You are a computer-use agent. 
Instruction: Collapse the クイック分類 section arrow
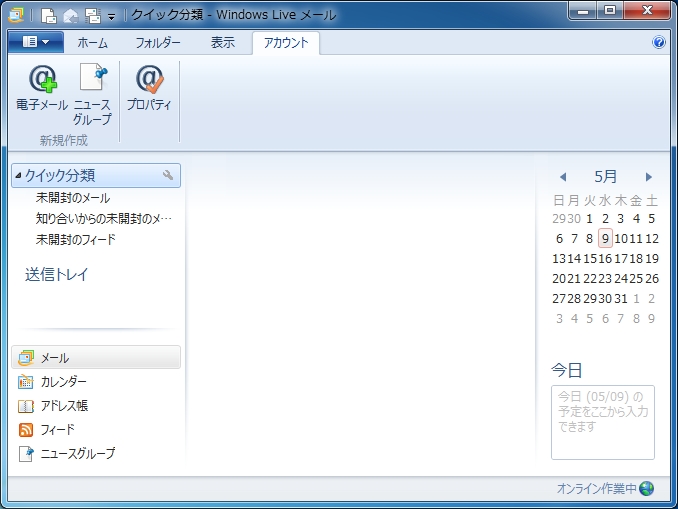(x=18, y=176)
